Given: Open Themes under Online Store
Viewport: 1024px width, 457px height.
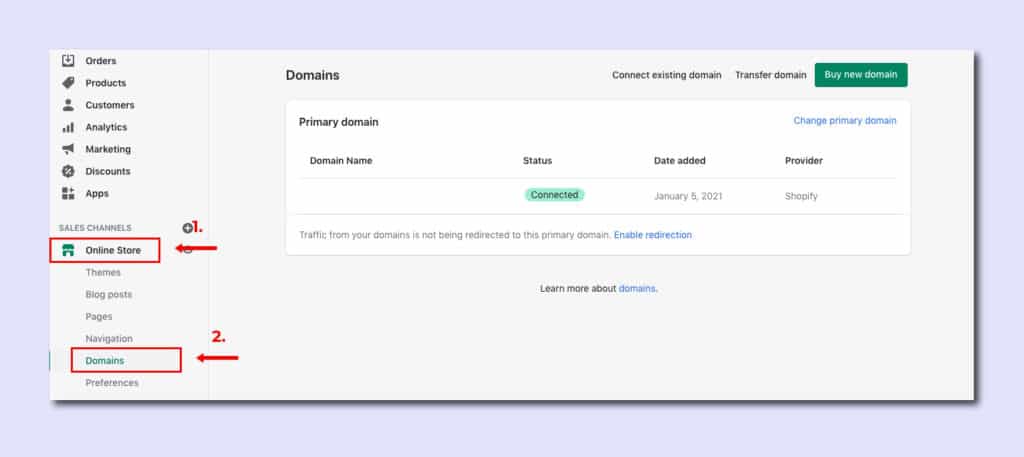Looking at the screenshot, I should click(x=103, y=272).
